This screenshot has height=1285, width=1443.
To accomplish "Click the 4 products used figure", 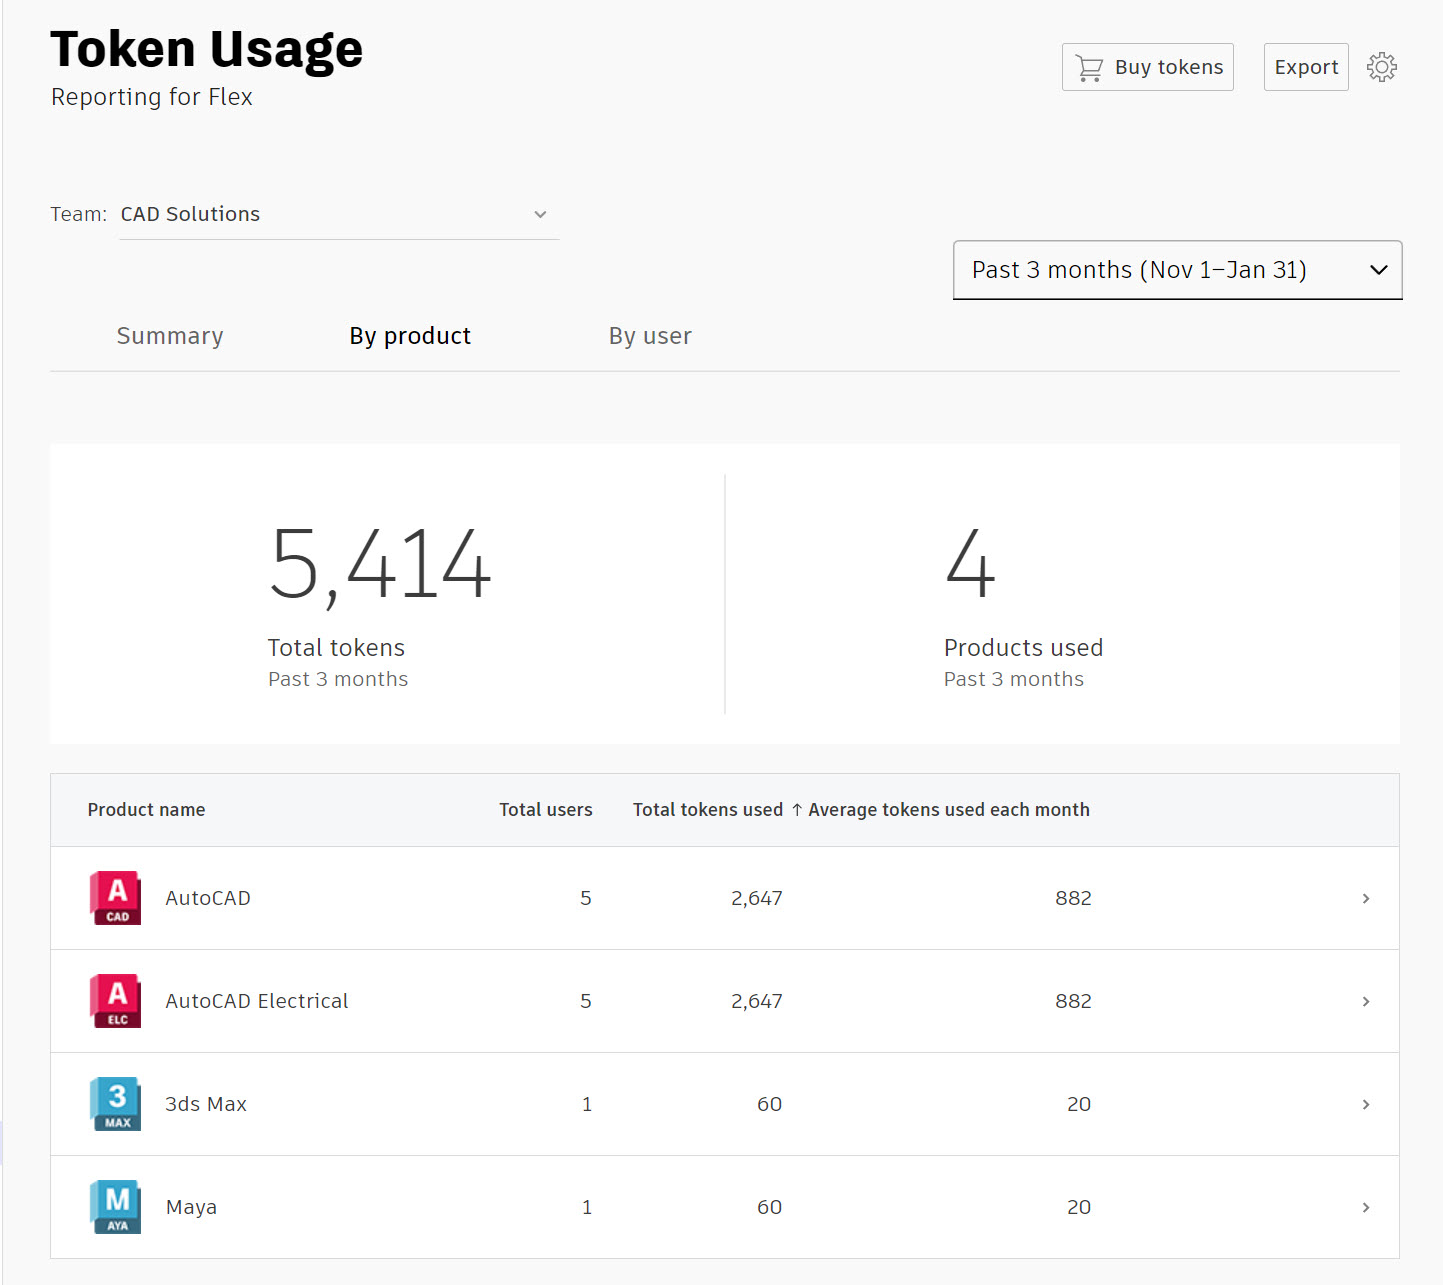I will (x=970, y=564).
